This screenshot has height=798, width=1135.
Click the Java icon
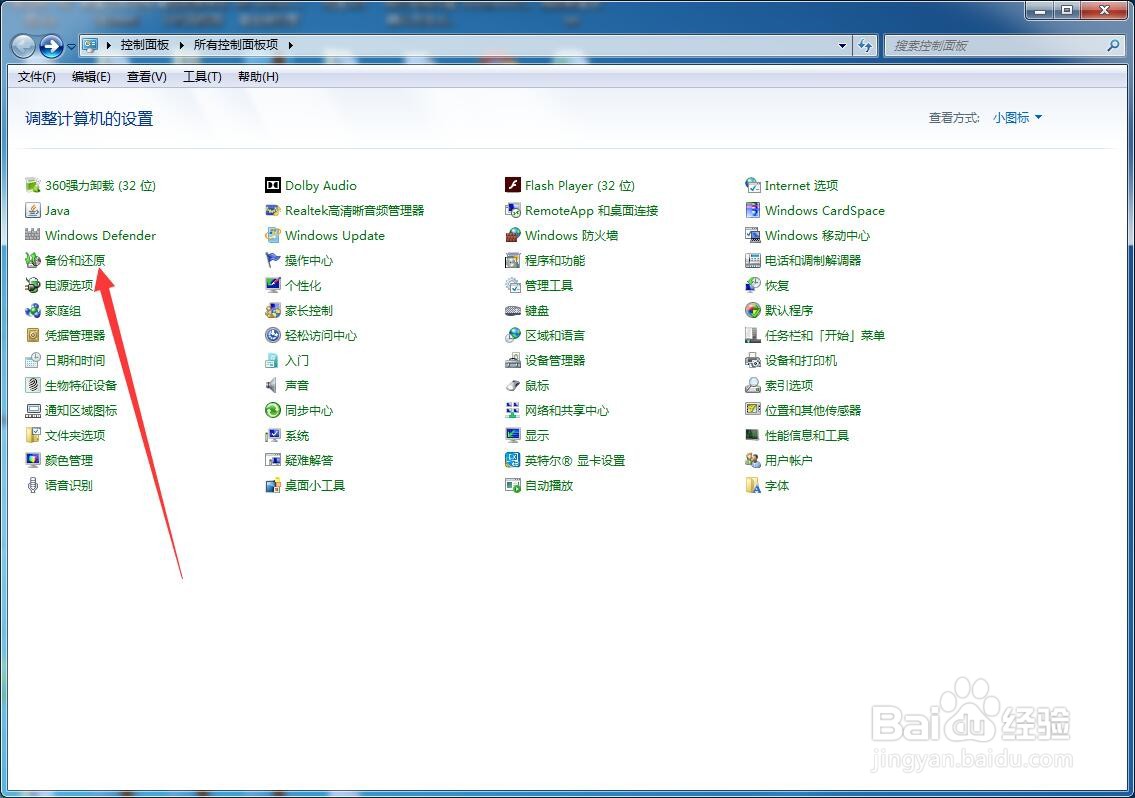pyautogui.click(x=33, y=211)
